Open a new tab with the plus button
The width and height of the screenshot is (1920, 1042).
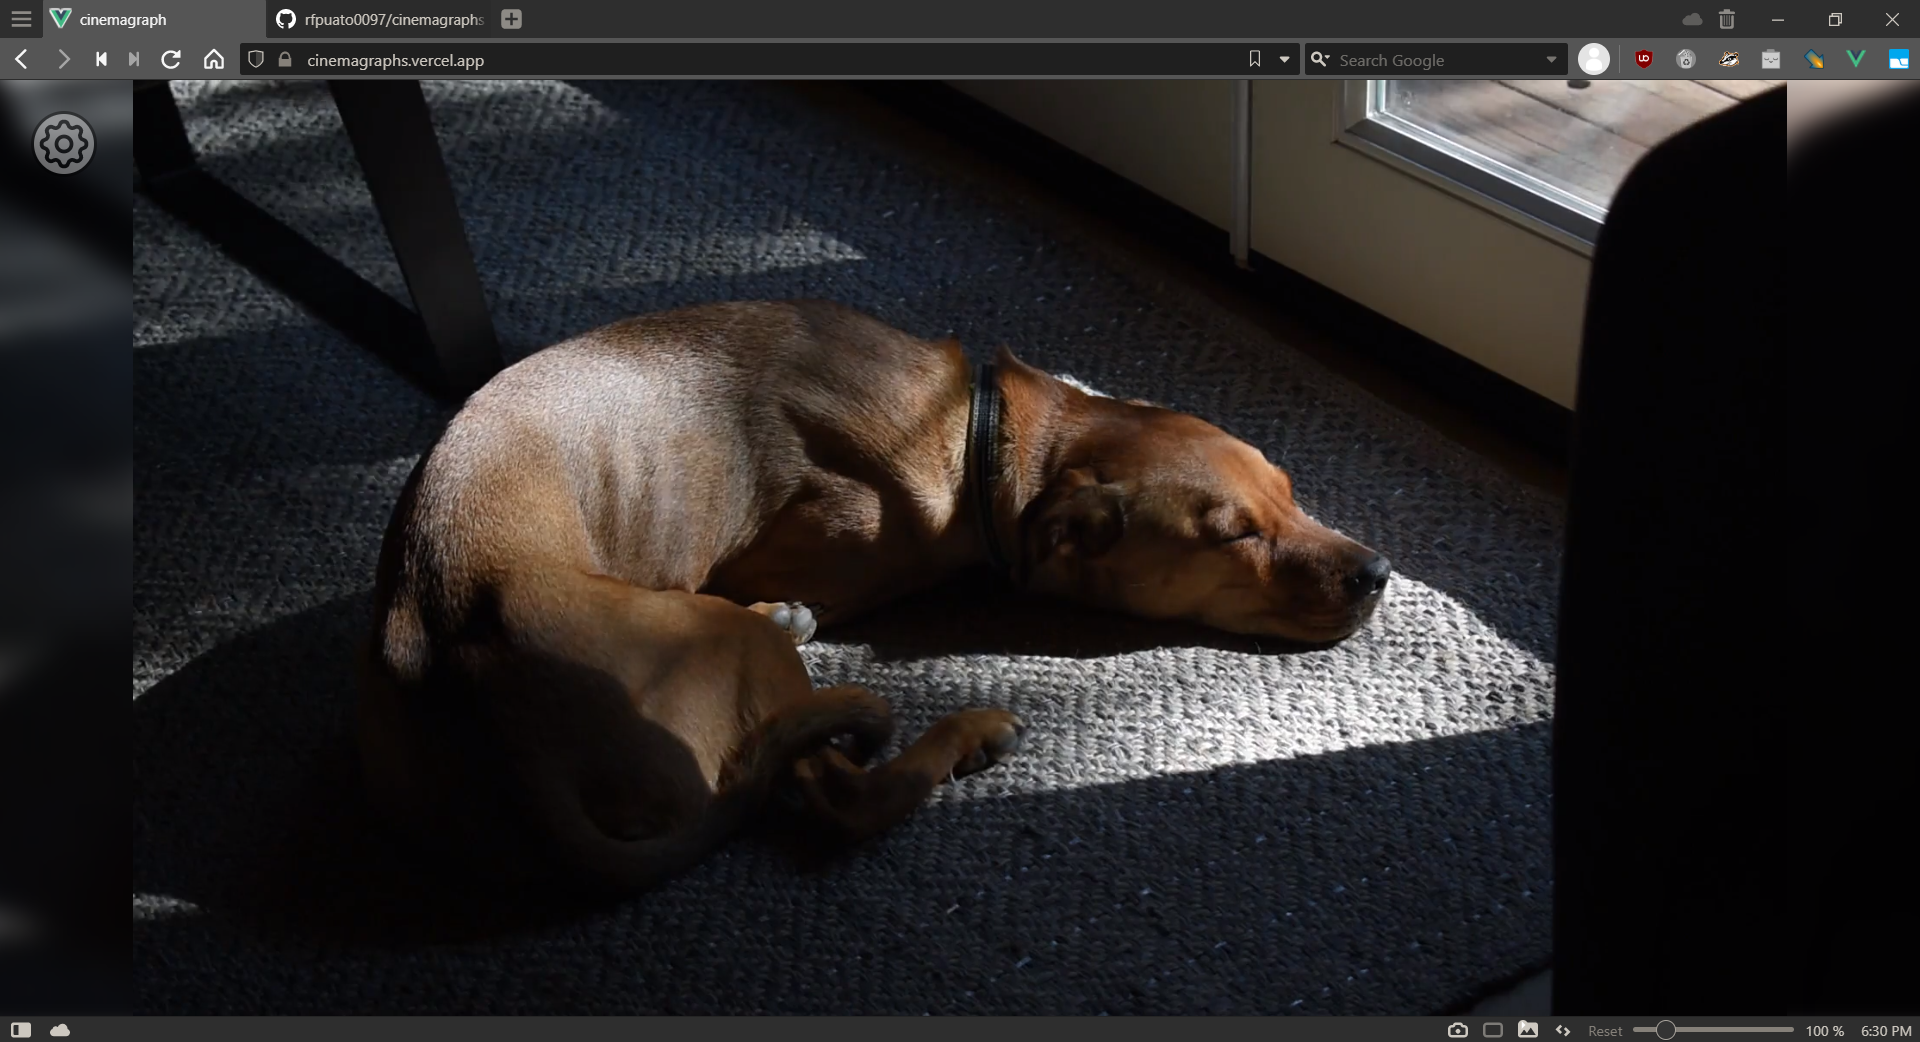511,19
